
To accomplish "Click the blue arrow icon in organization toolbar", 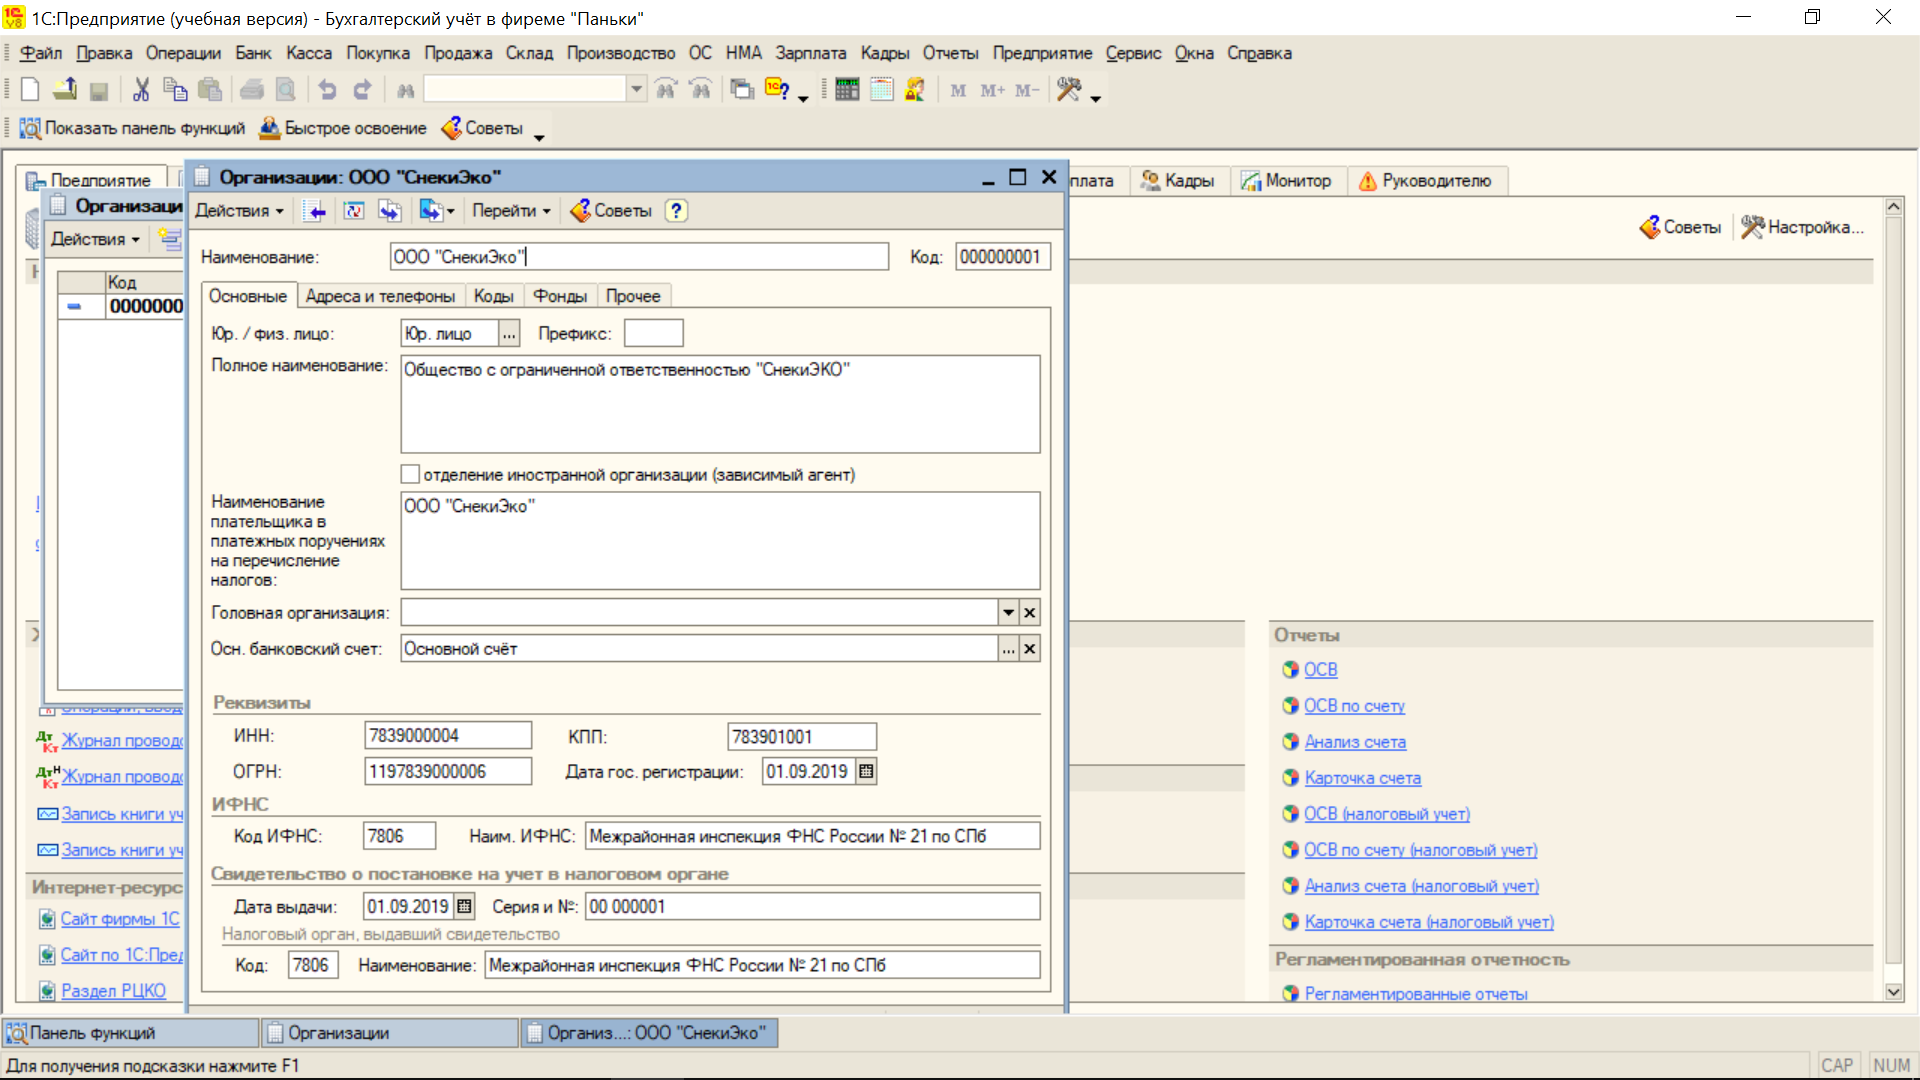I will 317,211.
